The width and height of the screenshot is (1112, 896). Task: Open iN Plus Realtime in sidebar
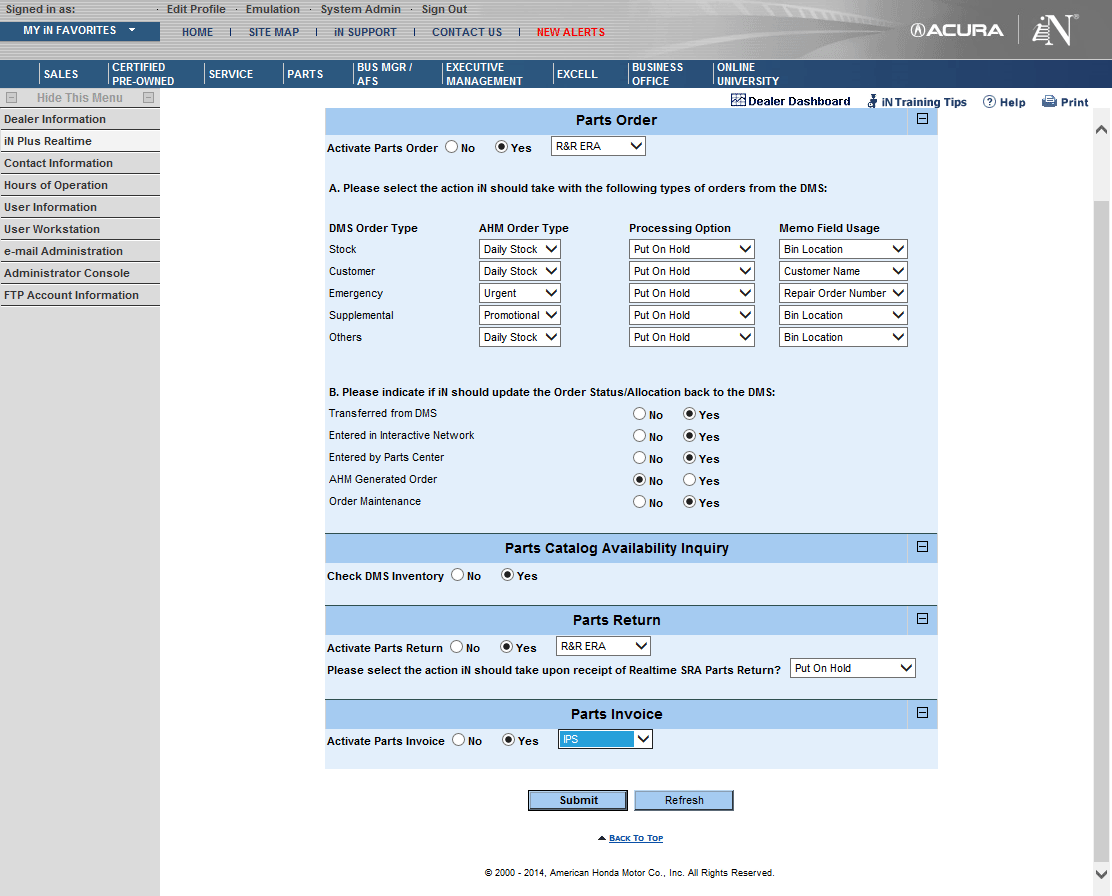click(79, 141)
